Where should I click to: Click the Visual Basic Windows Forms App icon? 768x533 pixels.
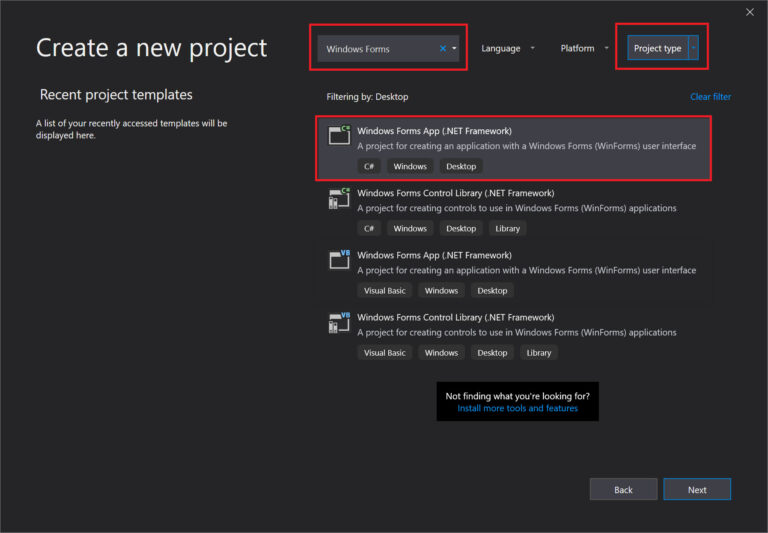click(x=339, y=260)
